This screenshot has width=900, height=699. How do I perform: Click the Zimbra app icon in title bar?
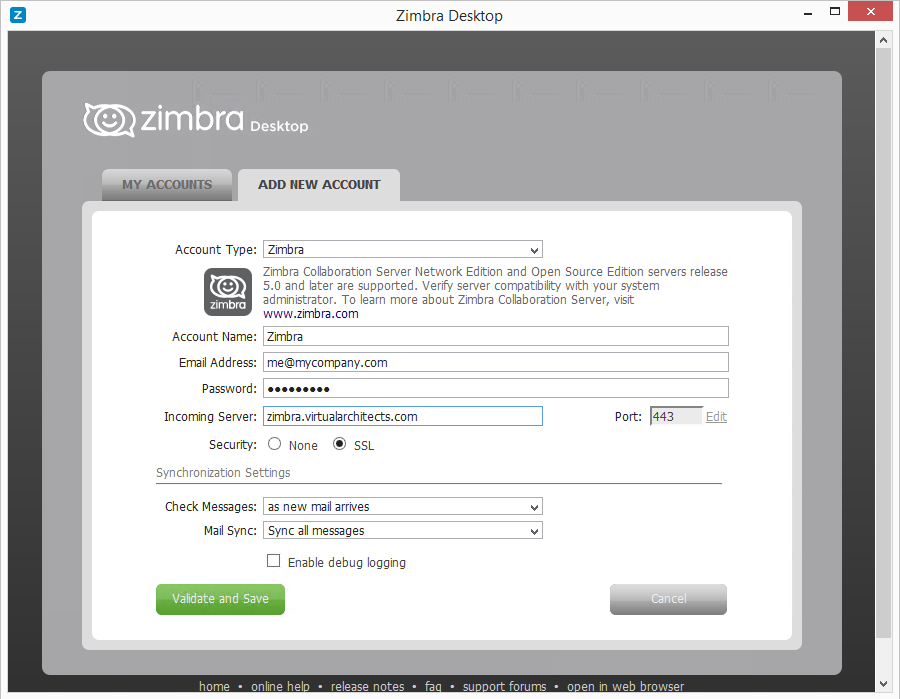18,15
